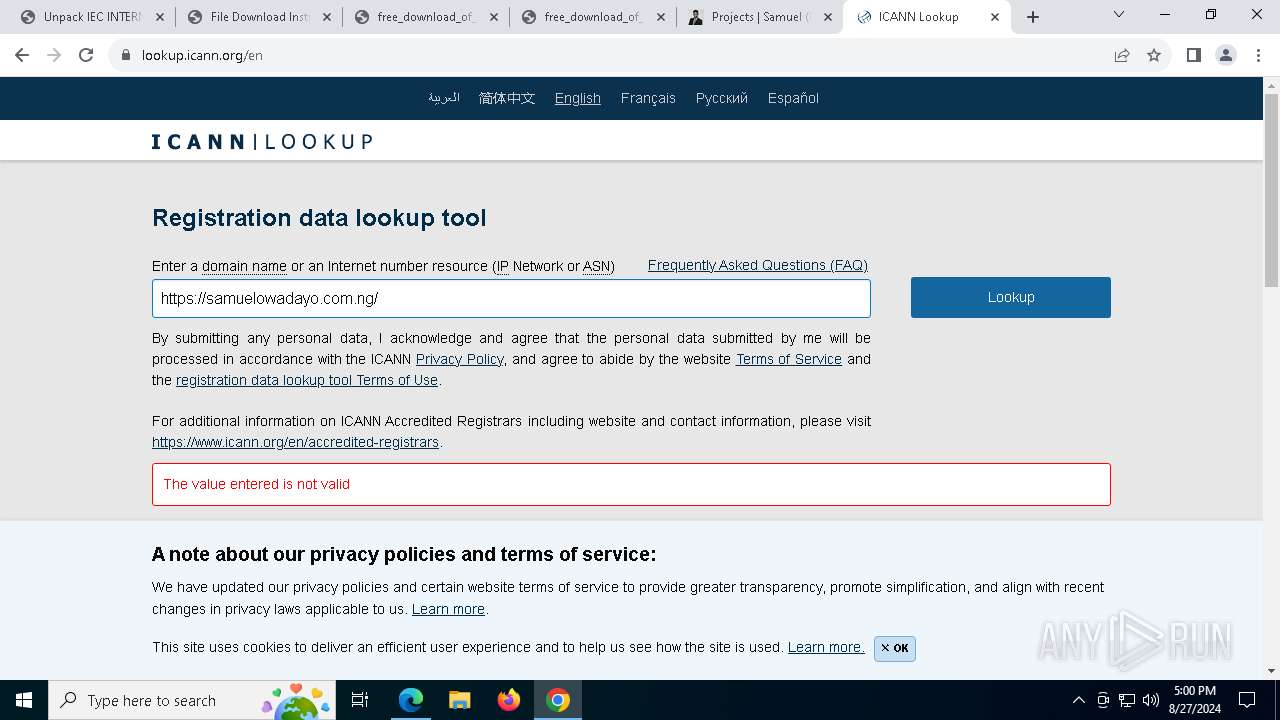The image size is (1280, 720).
Task: Open registration data lookup tool Terms of Use
Action: point(307,380)
